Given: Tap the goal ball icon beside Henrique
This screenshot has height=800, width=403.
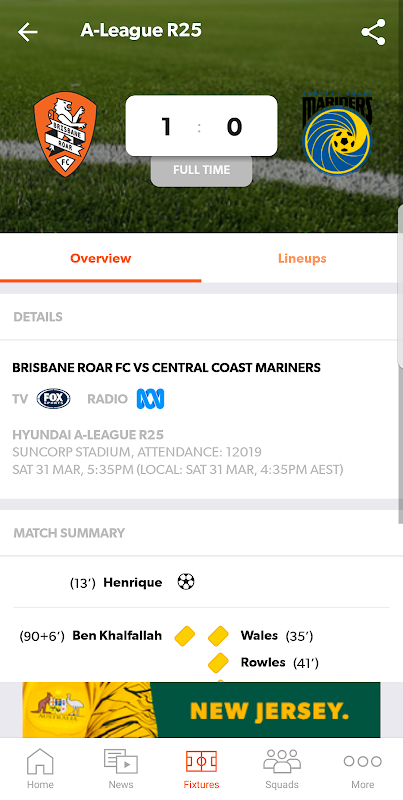Looking at the screenshot, I should [186, 582].
